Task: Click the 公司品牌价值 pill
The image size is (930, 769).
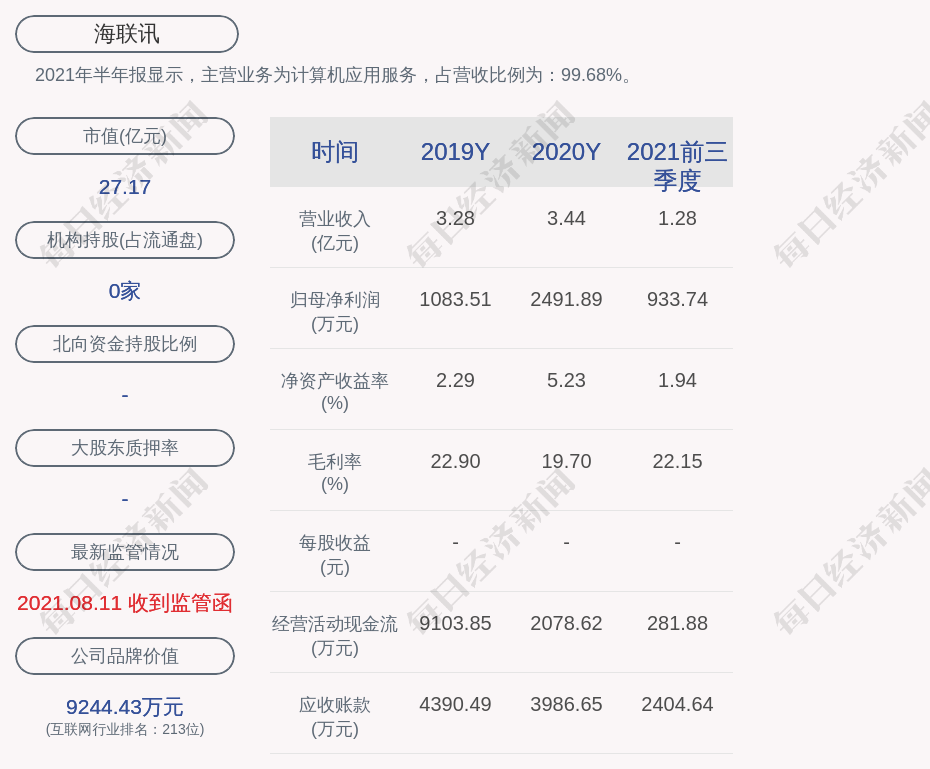Action: [x=125, y=656]
